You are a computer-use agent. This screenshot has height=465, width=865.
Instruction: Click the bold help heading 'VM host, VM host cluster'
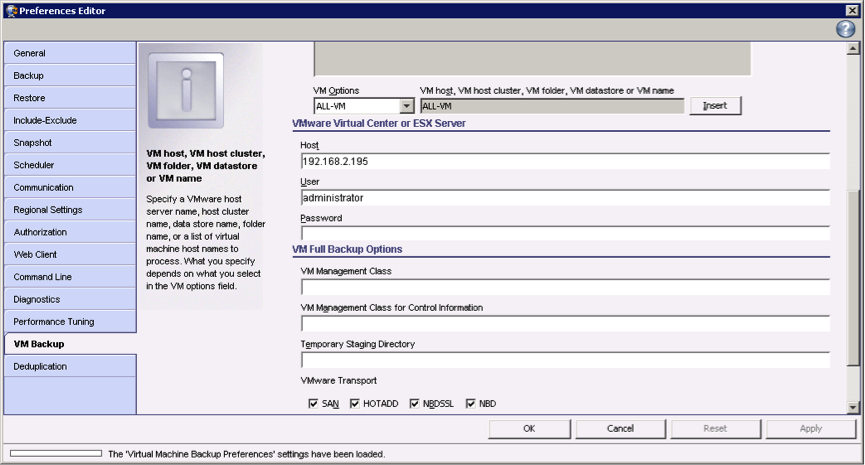click(x=206, y=165)
